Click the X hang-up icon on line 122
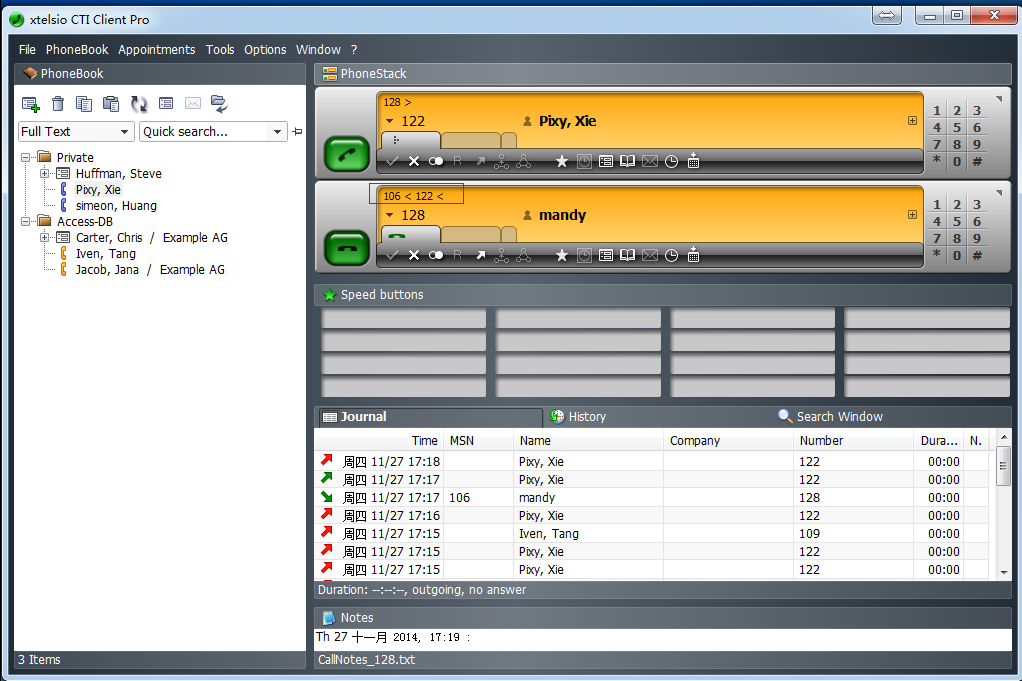1022x681 pixels. click(x=414, y=161)
